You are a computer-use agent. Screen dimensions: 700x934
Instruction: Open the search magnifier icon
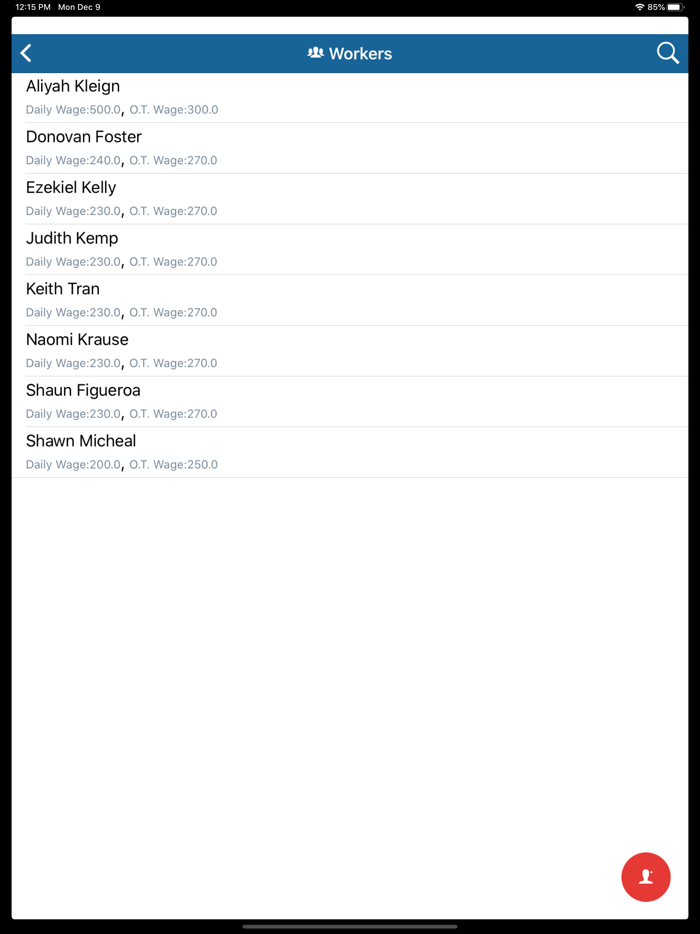667,53
